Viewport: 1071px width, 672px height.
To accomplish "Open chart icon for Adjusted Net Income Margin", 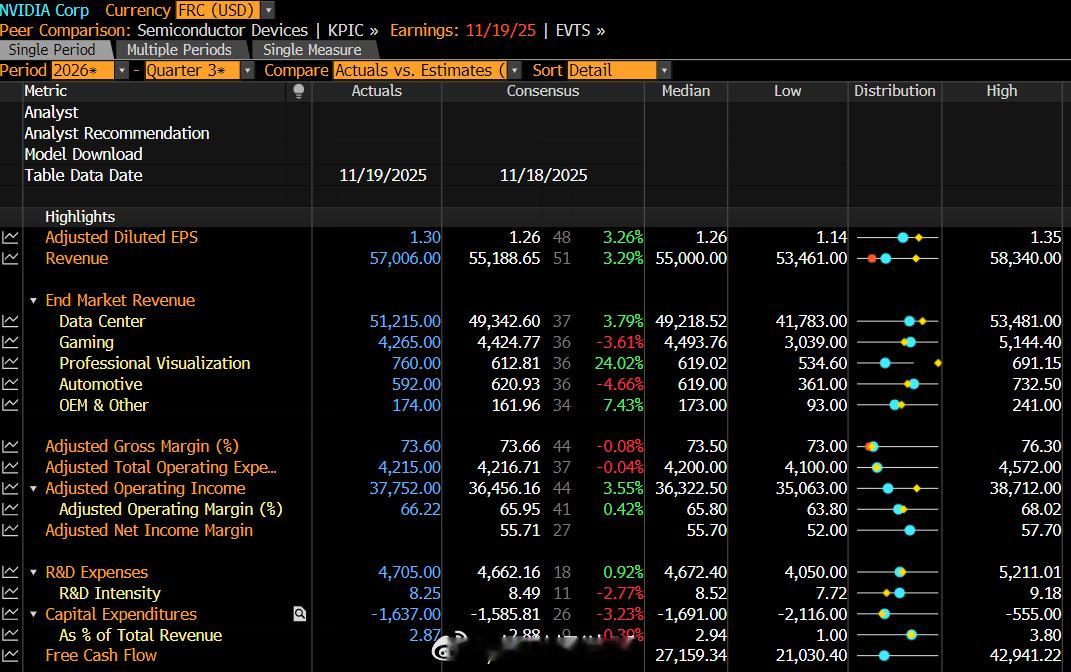I will tap(10, 531).
